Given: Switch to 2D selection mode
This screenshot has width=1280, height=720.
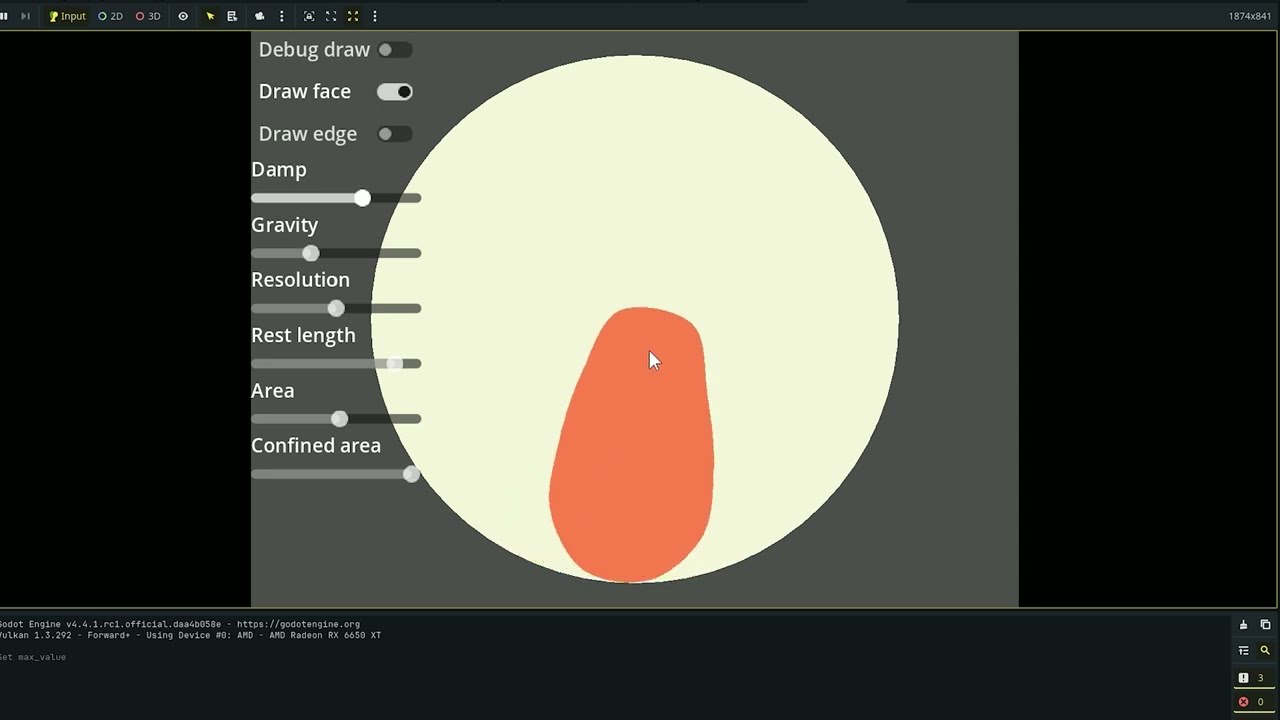Looking at the screenshot, I should pos(110,16).
